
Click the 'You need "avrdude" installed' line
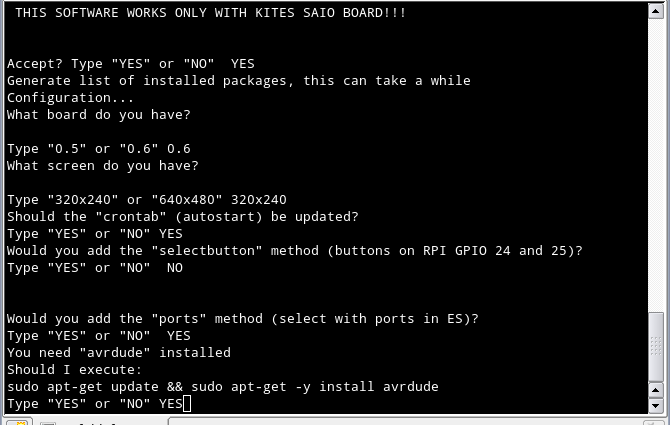click(119, 352)
